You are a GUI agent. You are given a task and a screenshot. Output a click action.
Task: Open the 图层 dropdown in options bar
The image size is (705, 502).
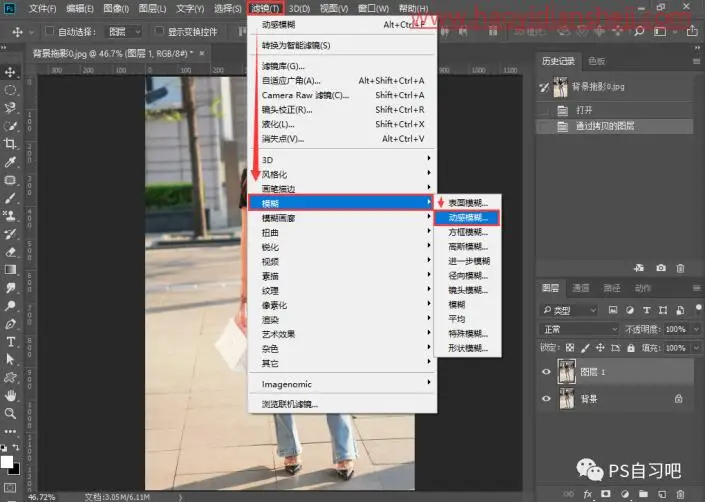124,31
